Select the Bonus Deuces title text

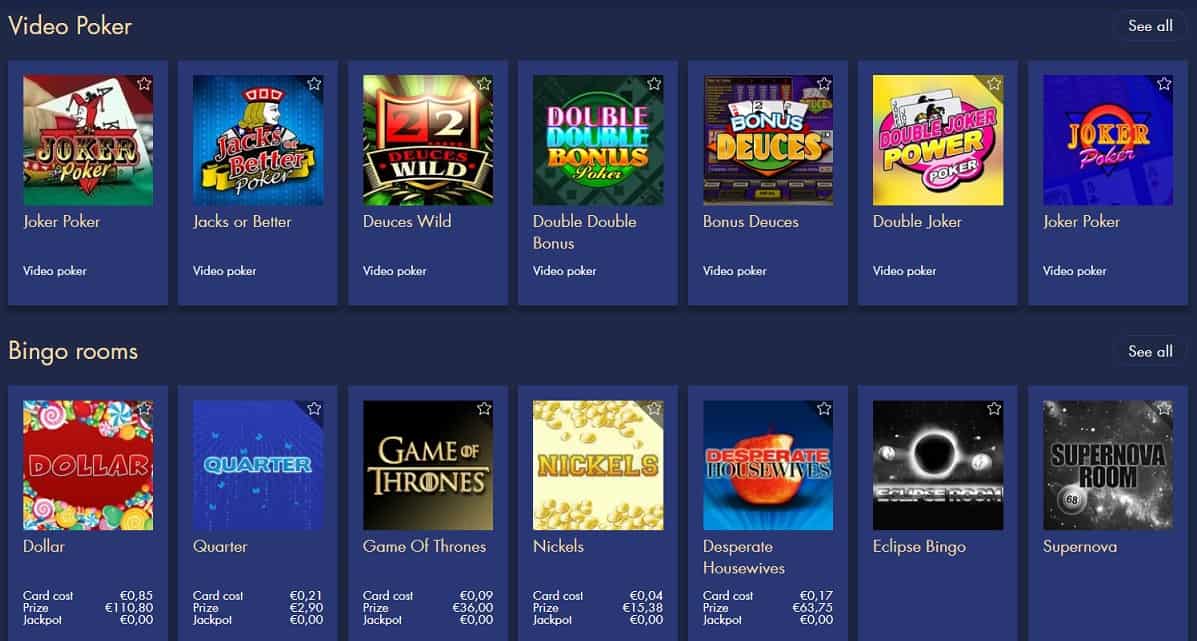click(750, 222)
